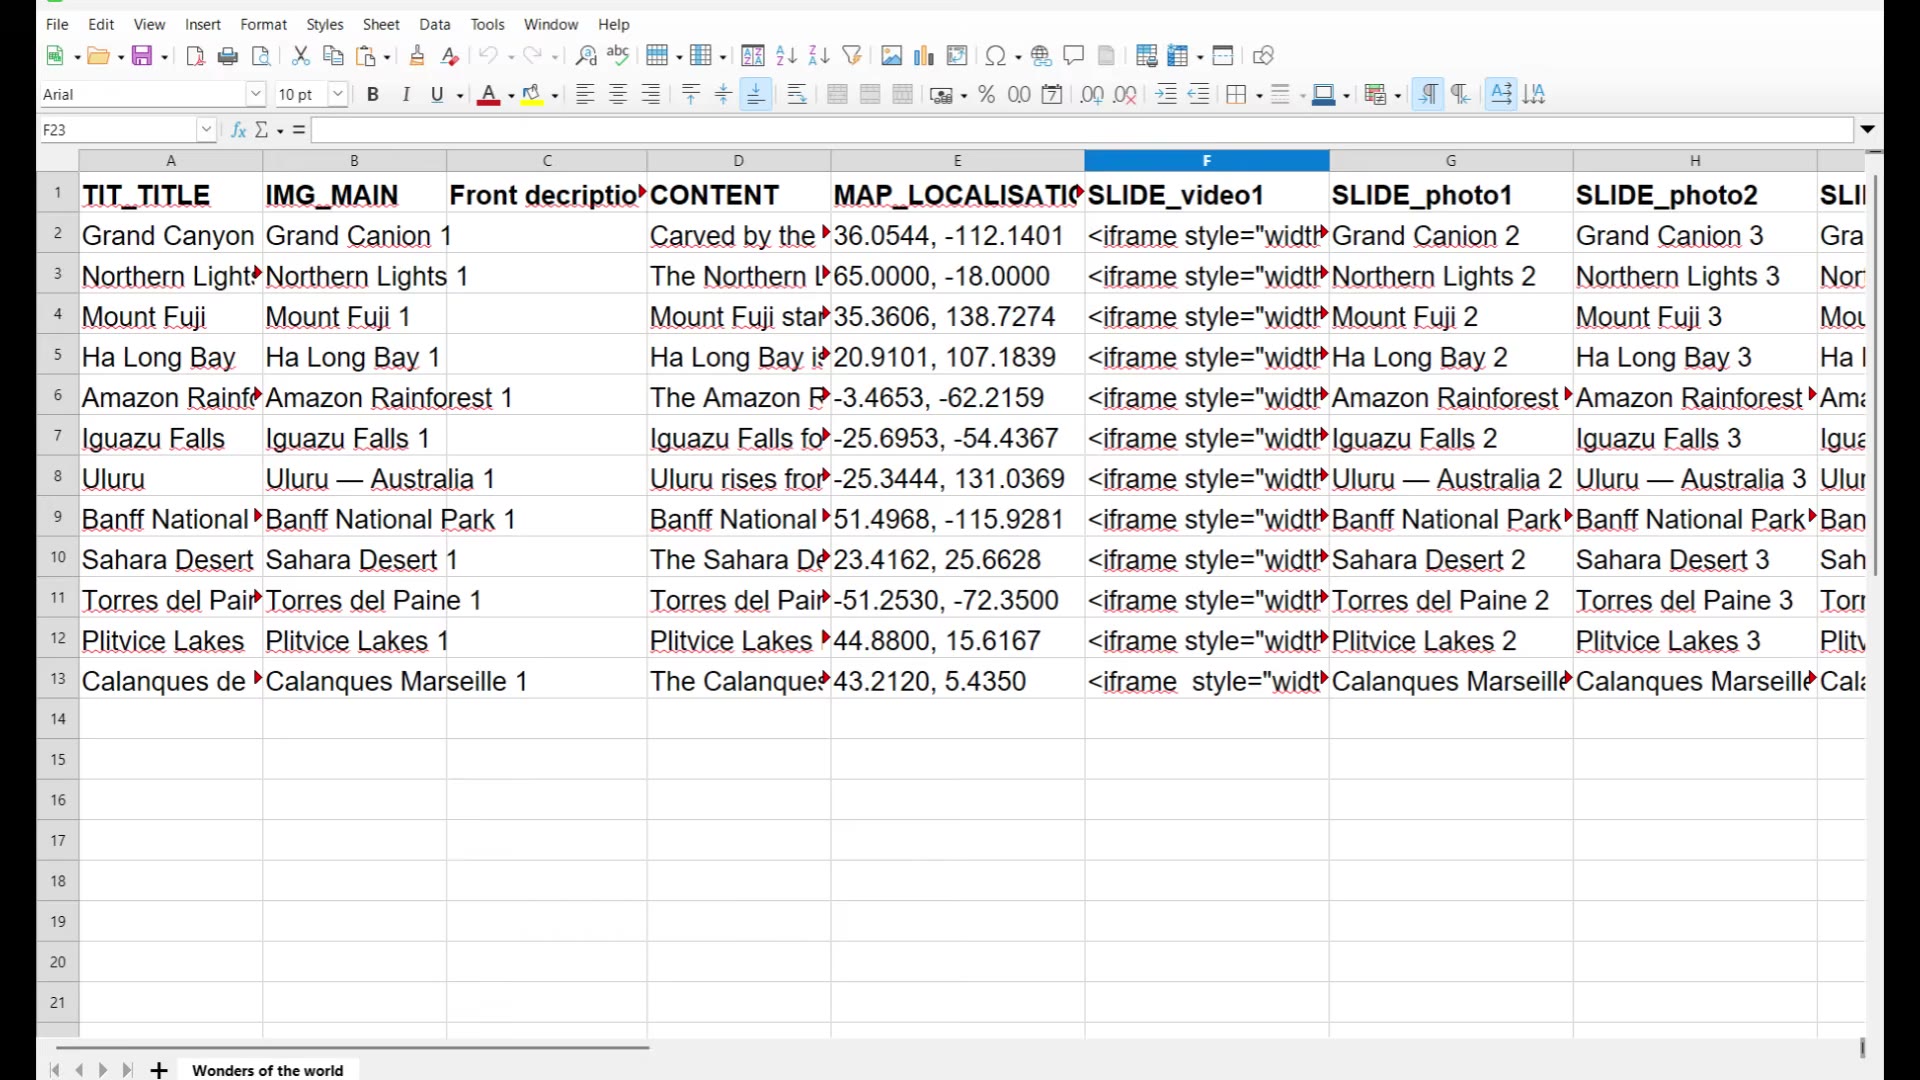Viewport: 1920px width, 1080px height.
Task: Cut the selection with scissors icon
Action: tap(300, 56)
